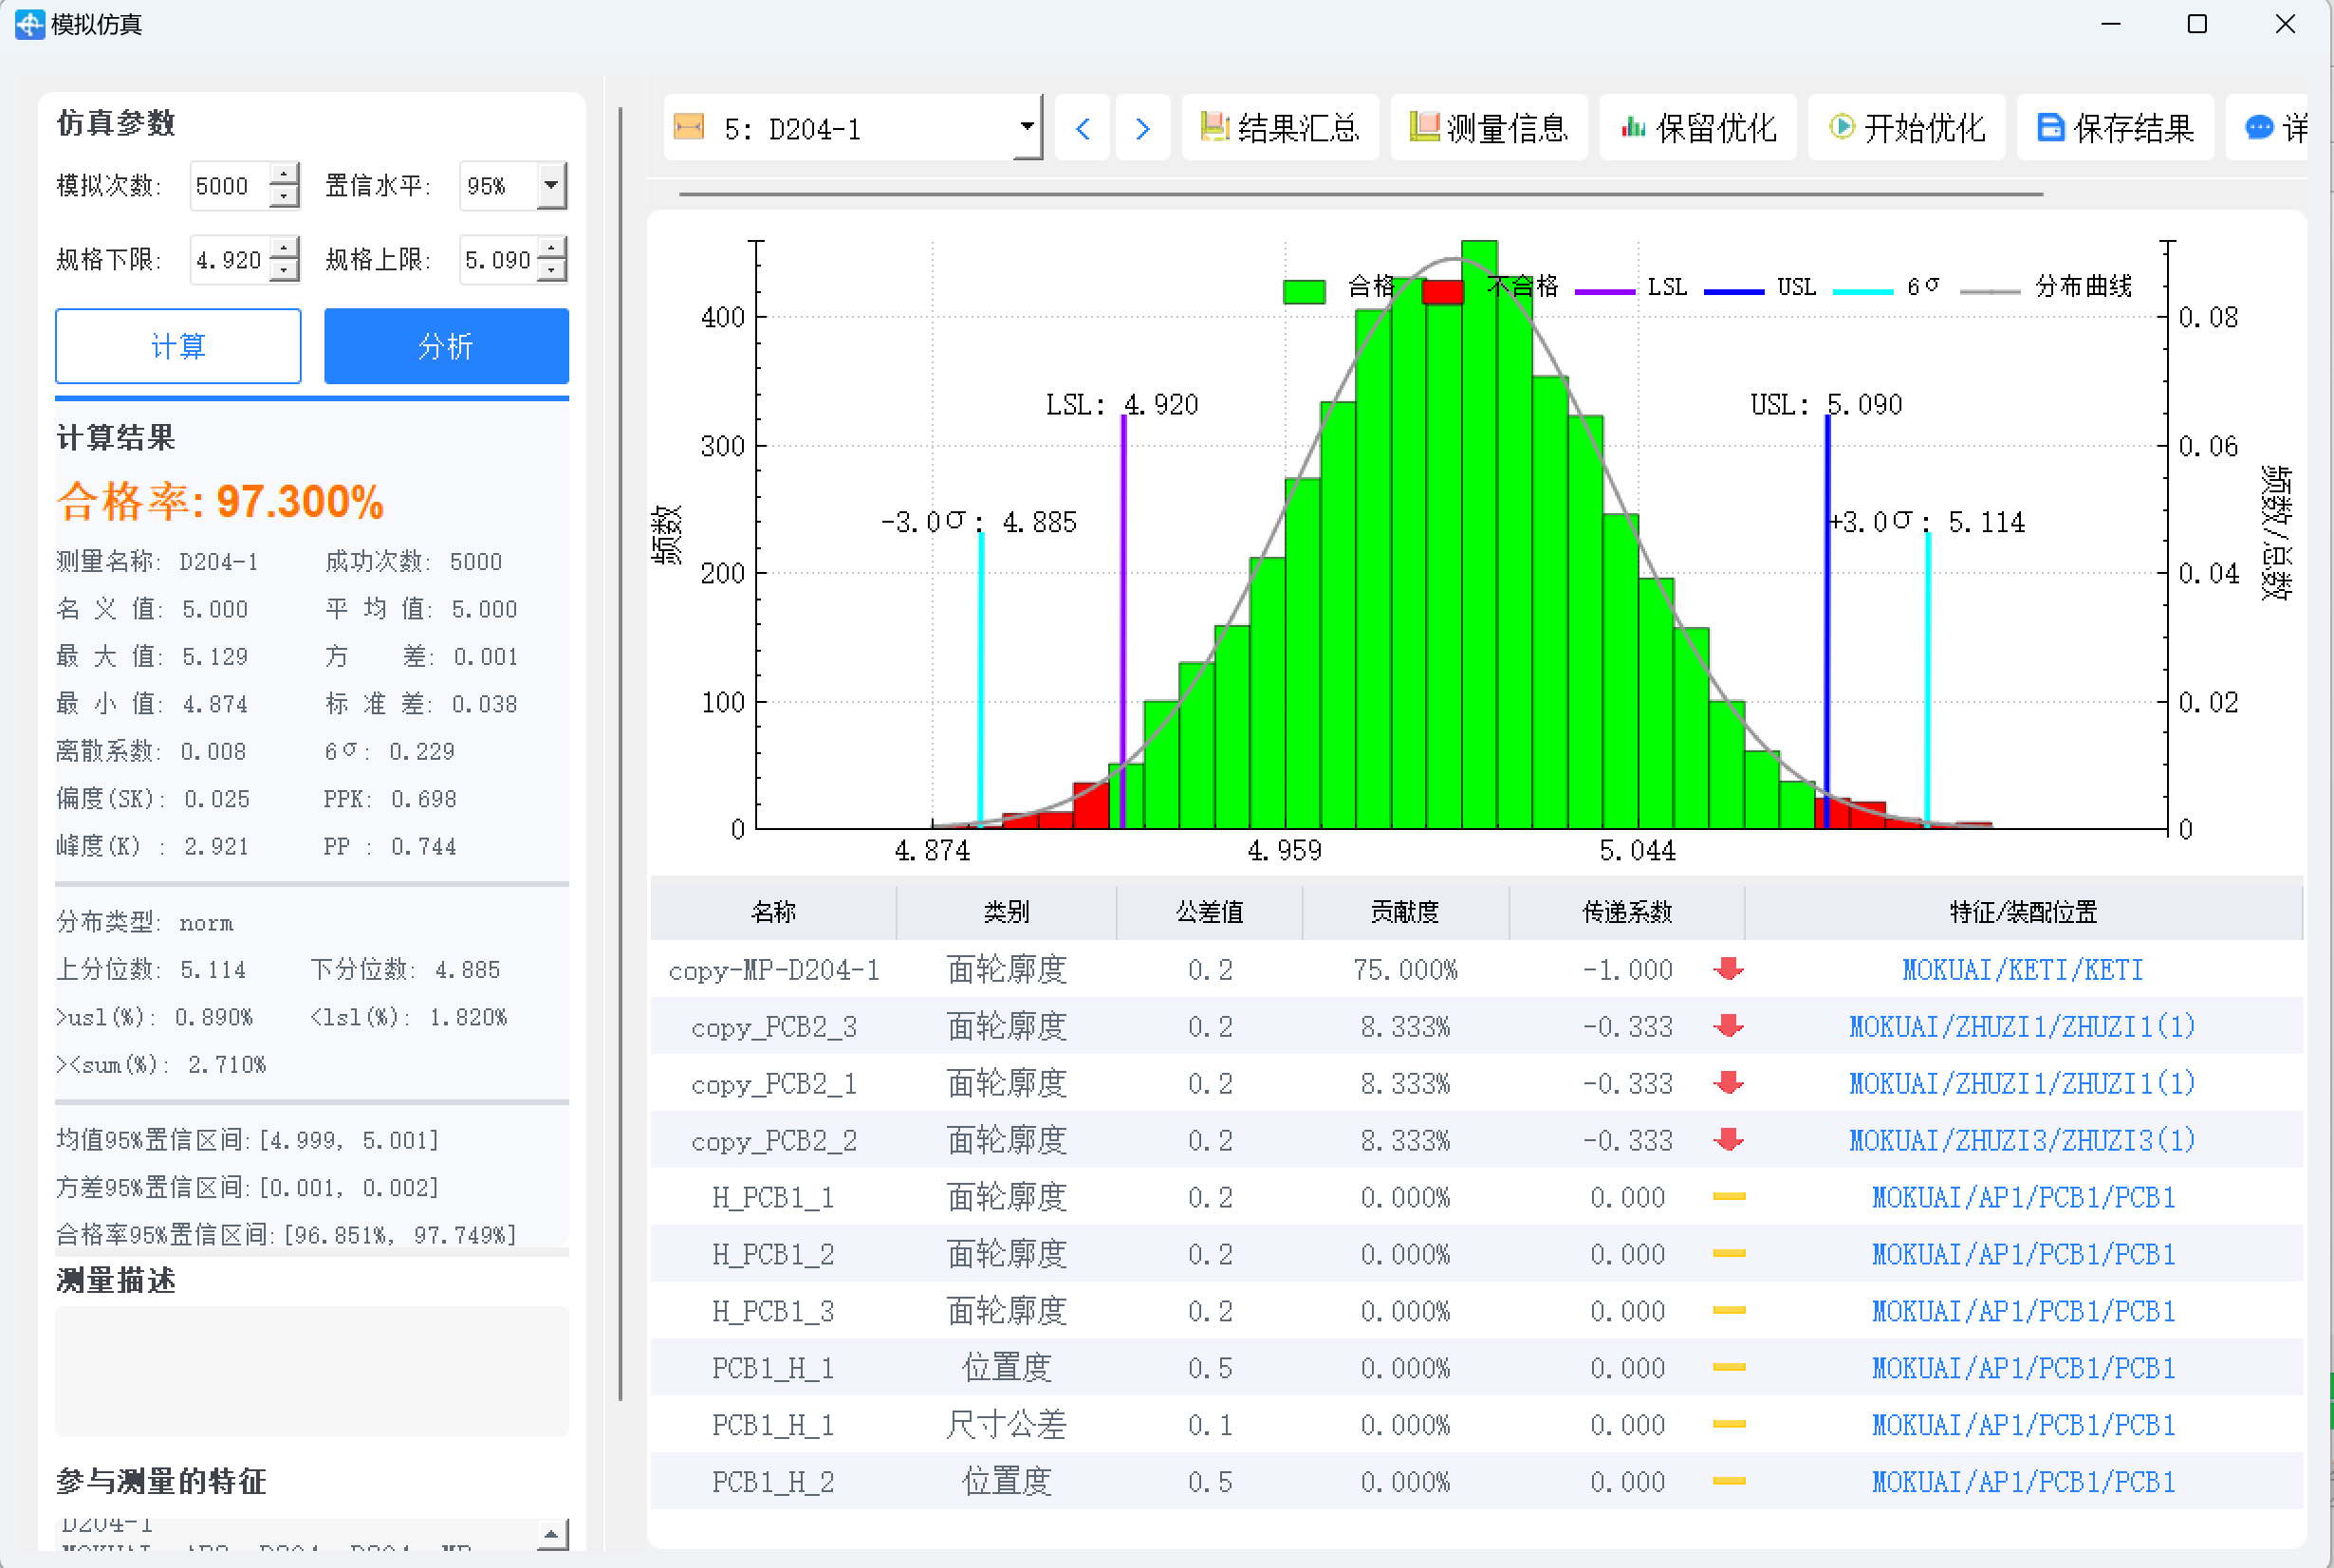
Task: Click the 计算 button
Action: click(178, 346)
